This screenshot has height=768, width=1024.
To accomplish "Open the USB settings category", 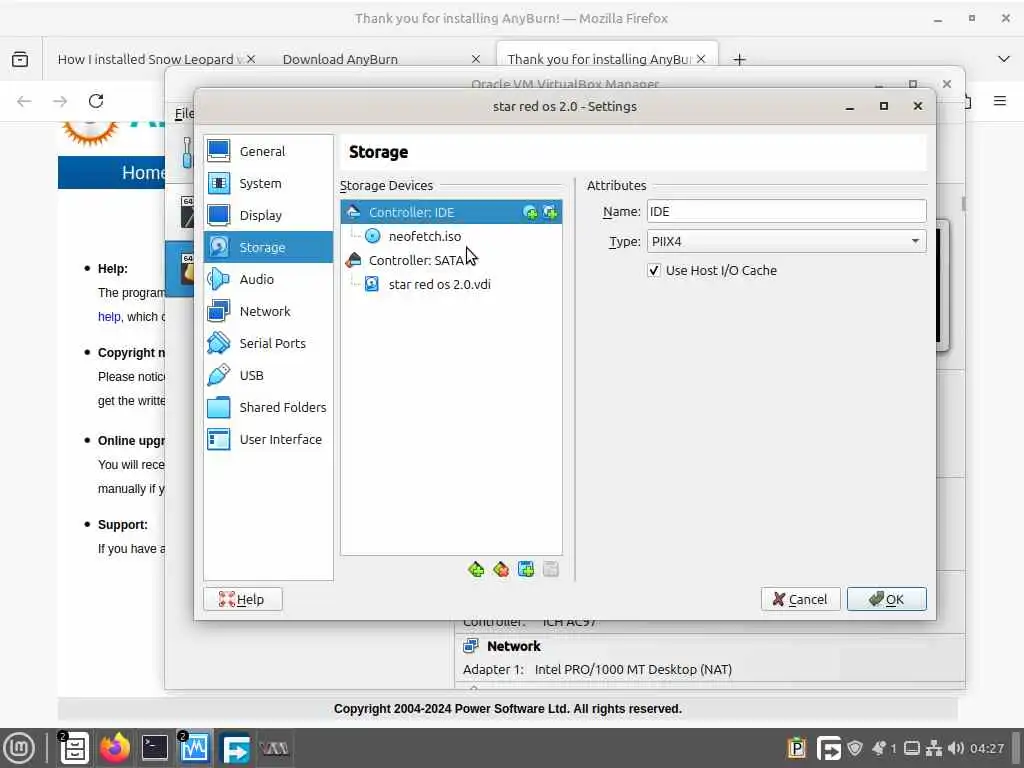I will point(268,376).
